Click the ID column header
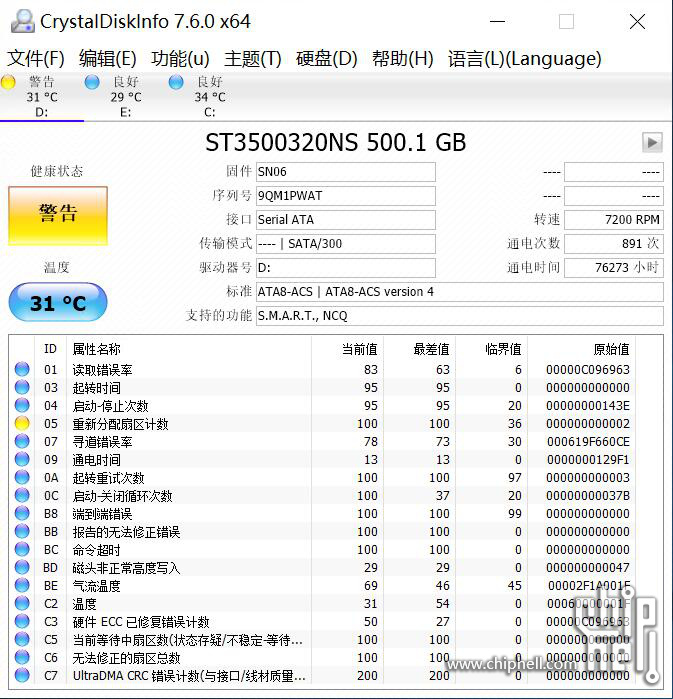 (50, 349)
